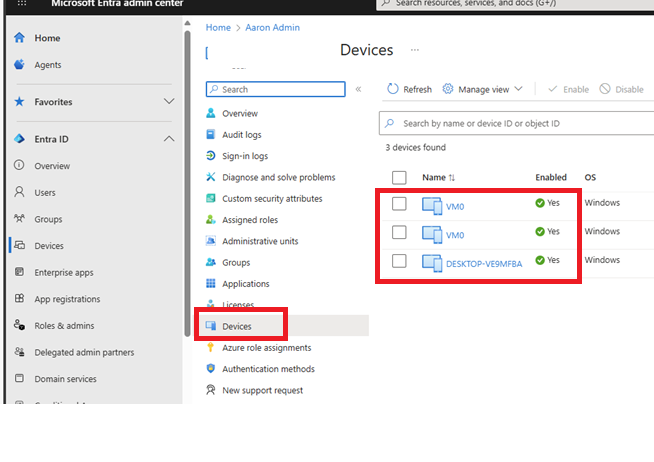Click the Roles & admins icon
The height and width of the screenshot is (462, 654).
19,325
